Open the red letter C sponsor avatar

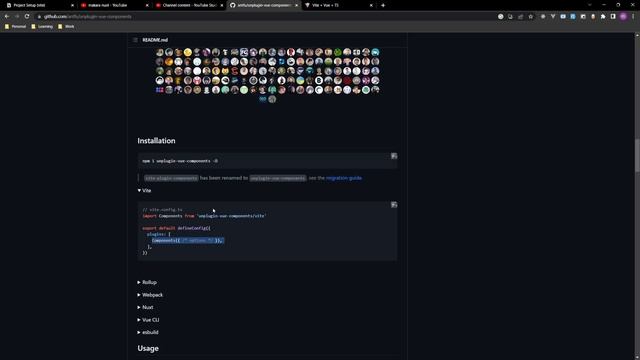point(235,71)
